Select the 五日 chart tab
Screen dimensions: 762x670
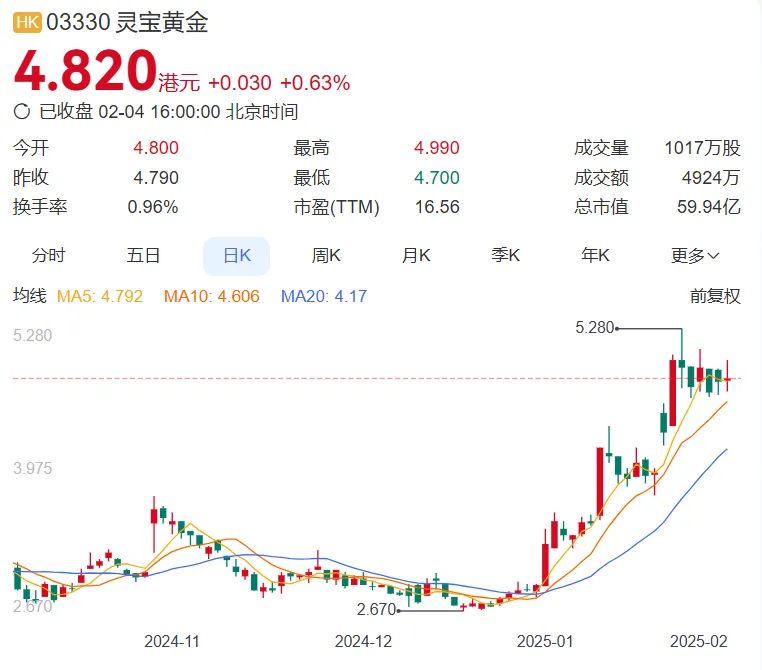(x=143, y=255)
